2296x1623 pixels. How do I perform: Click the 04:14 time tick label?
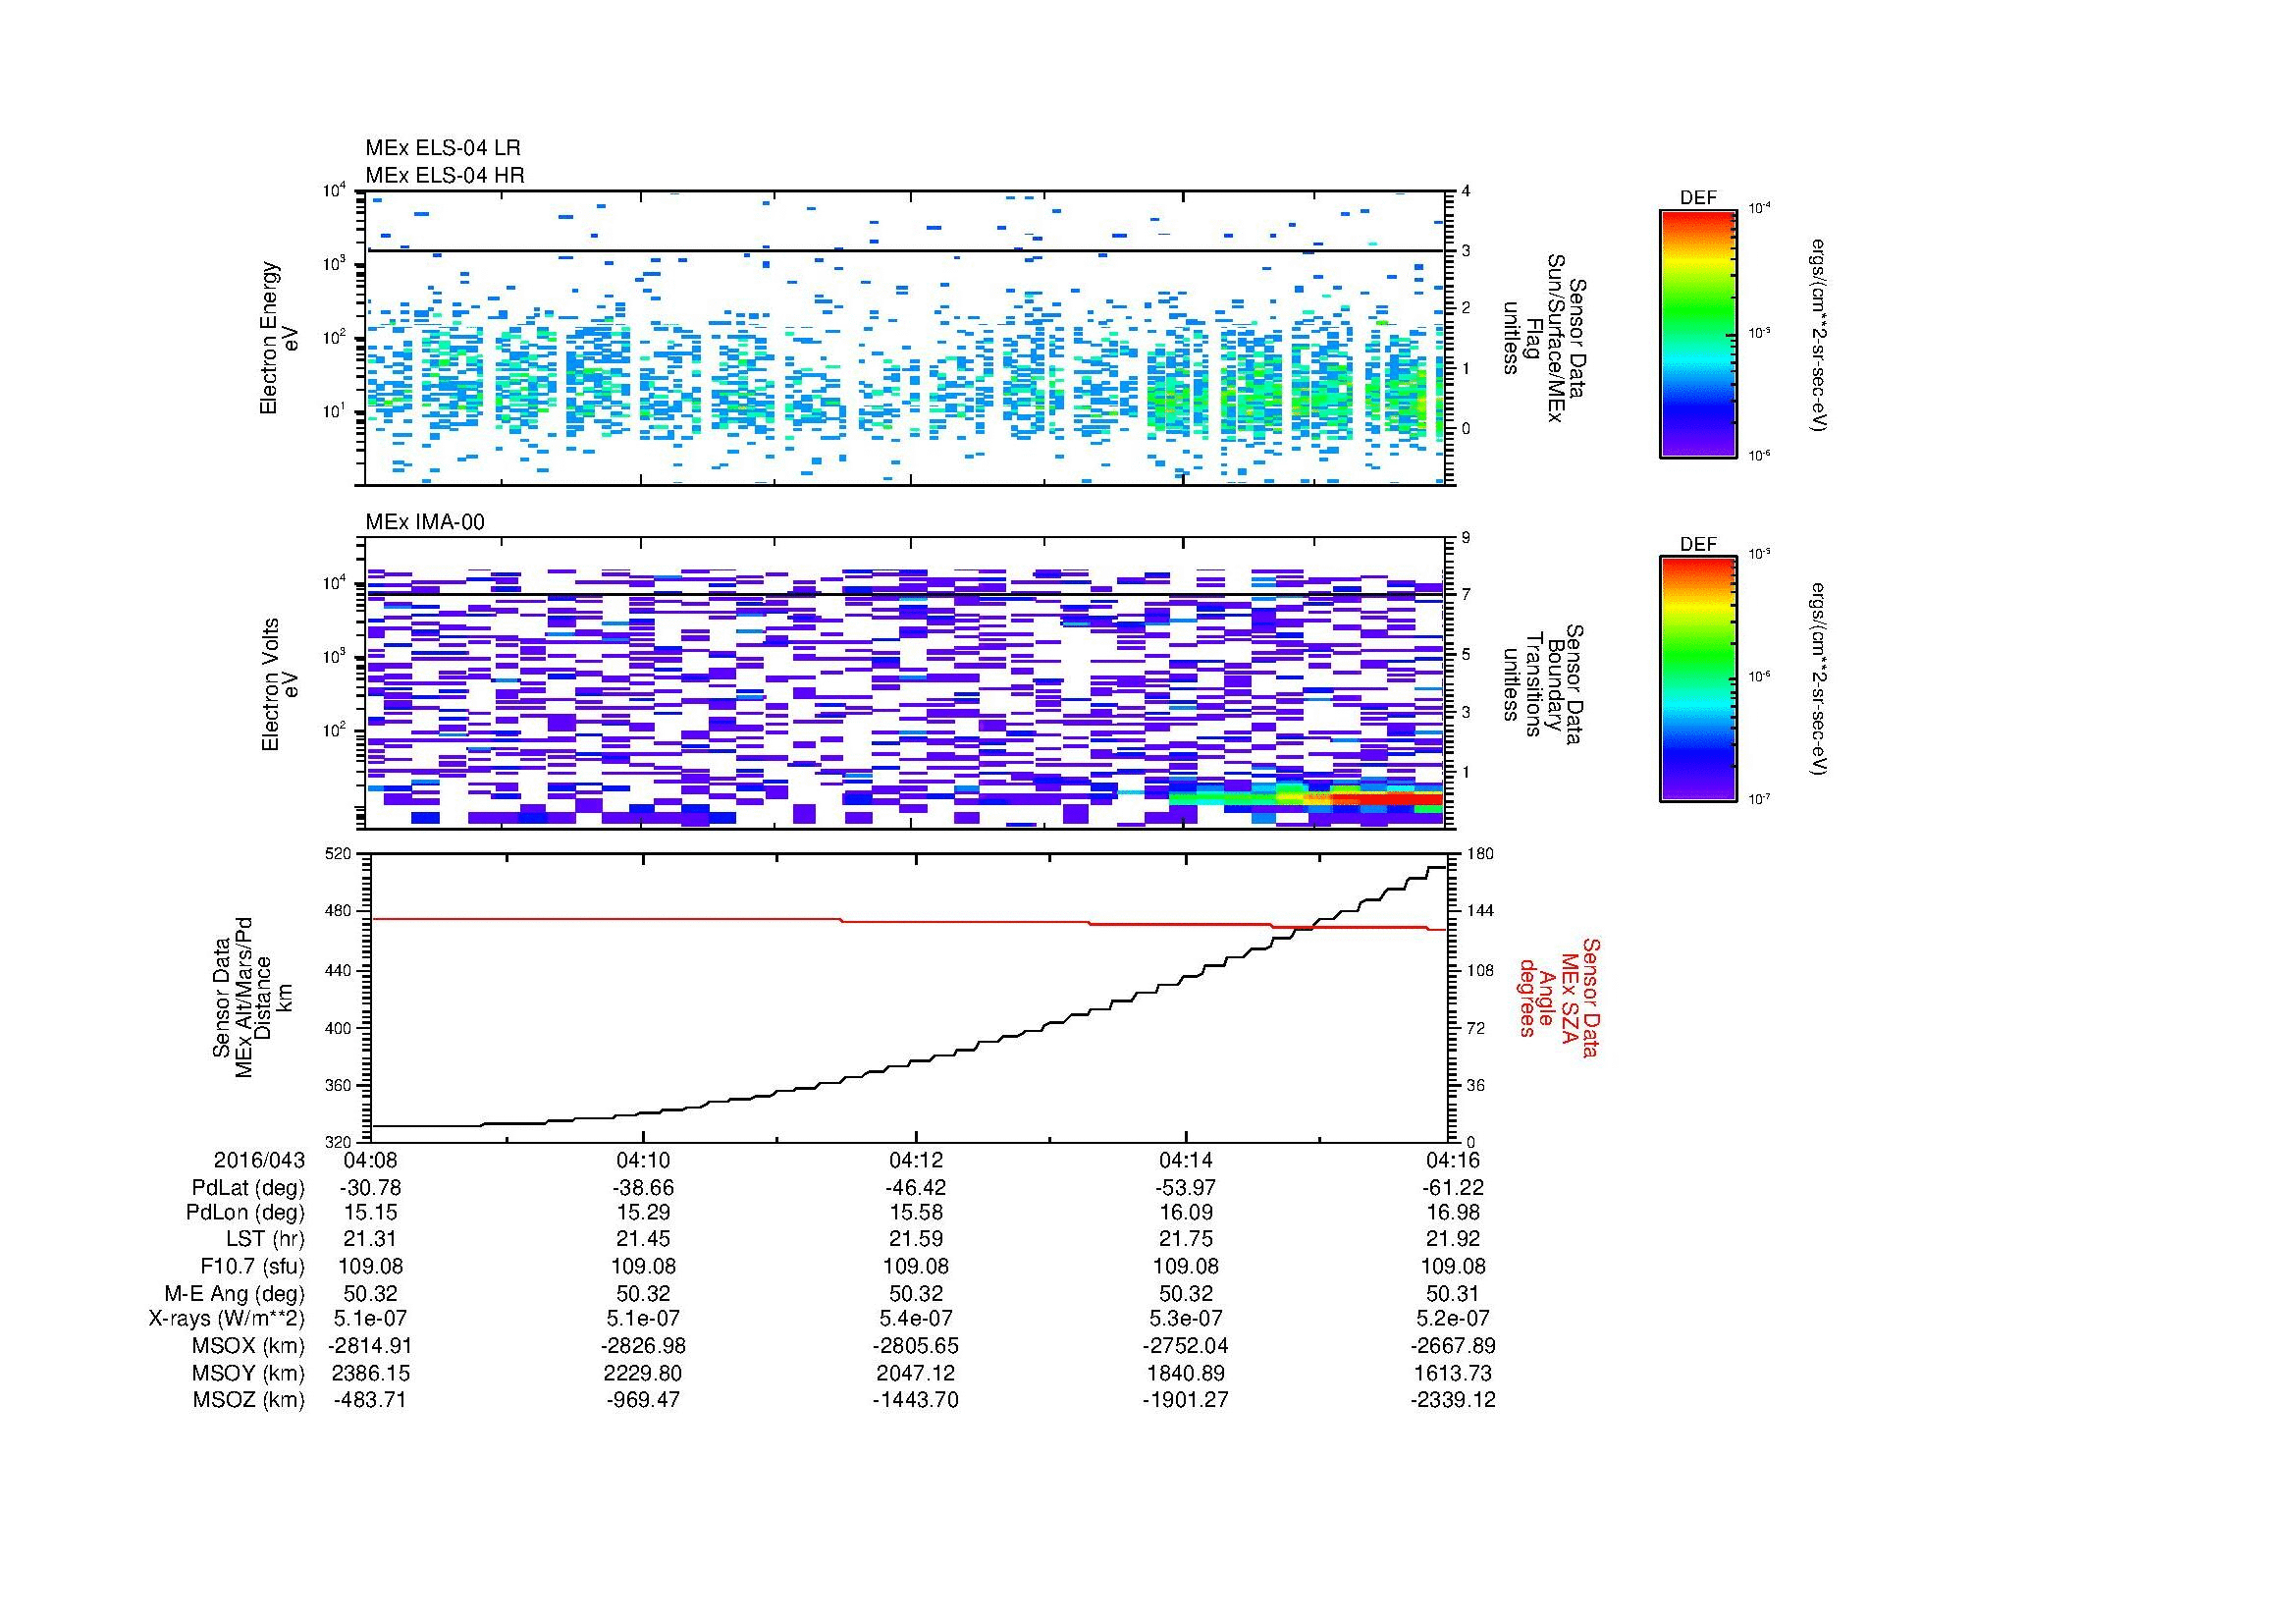pos(1185,1160)
